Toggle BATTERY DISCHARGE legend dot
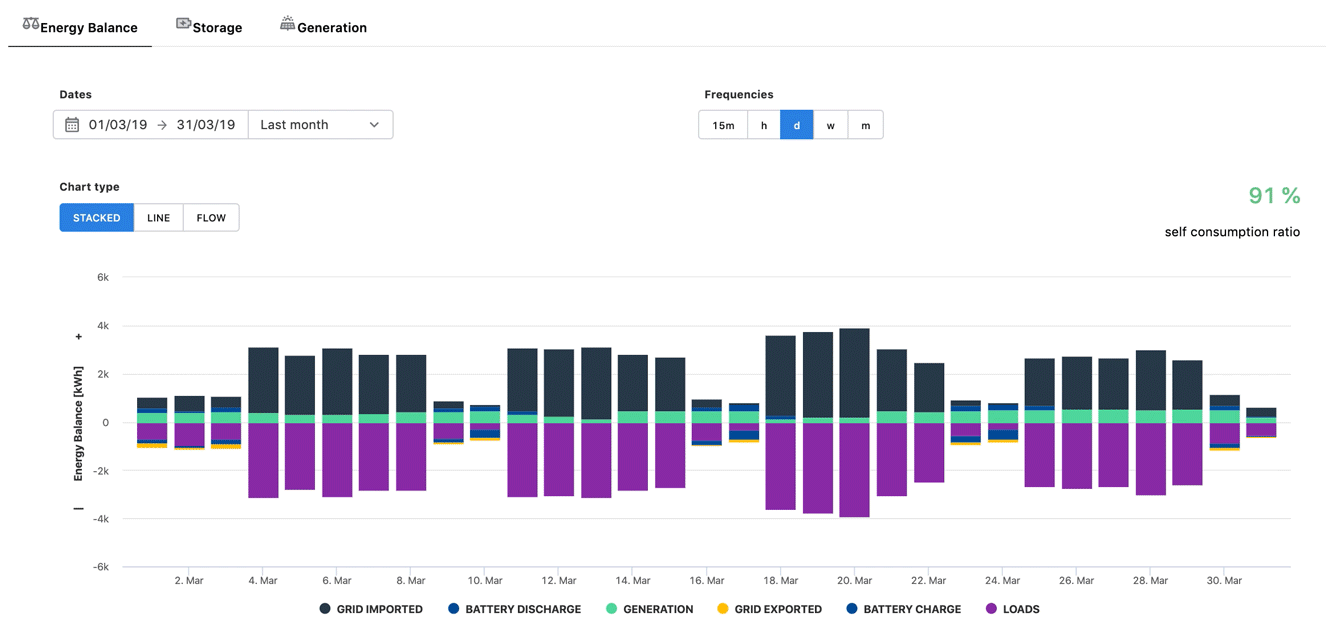Image resolution: width=1326 pixels, height=643 pixels. tap(453, 609)
